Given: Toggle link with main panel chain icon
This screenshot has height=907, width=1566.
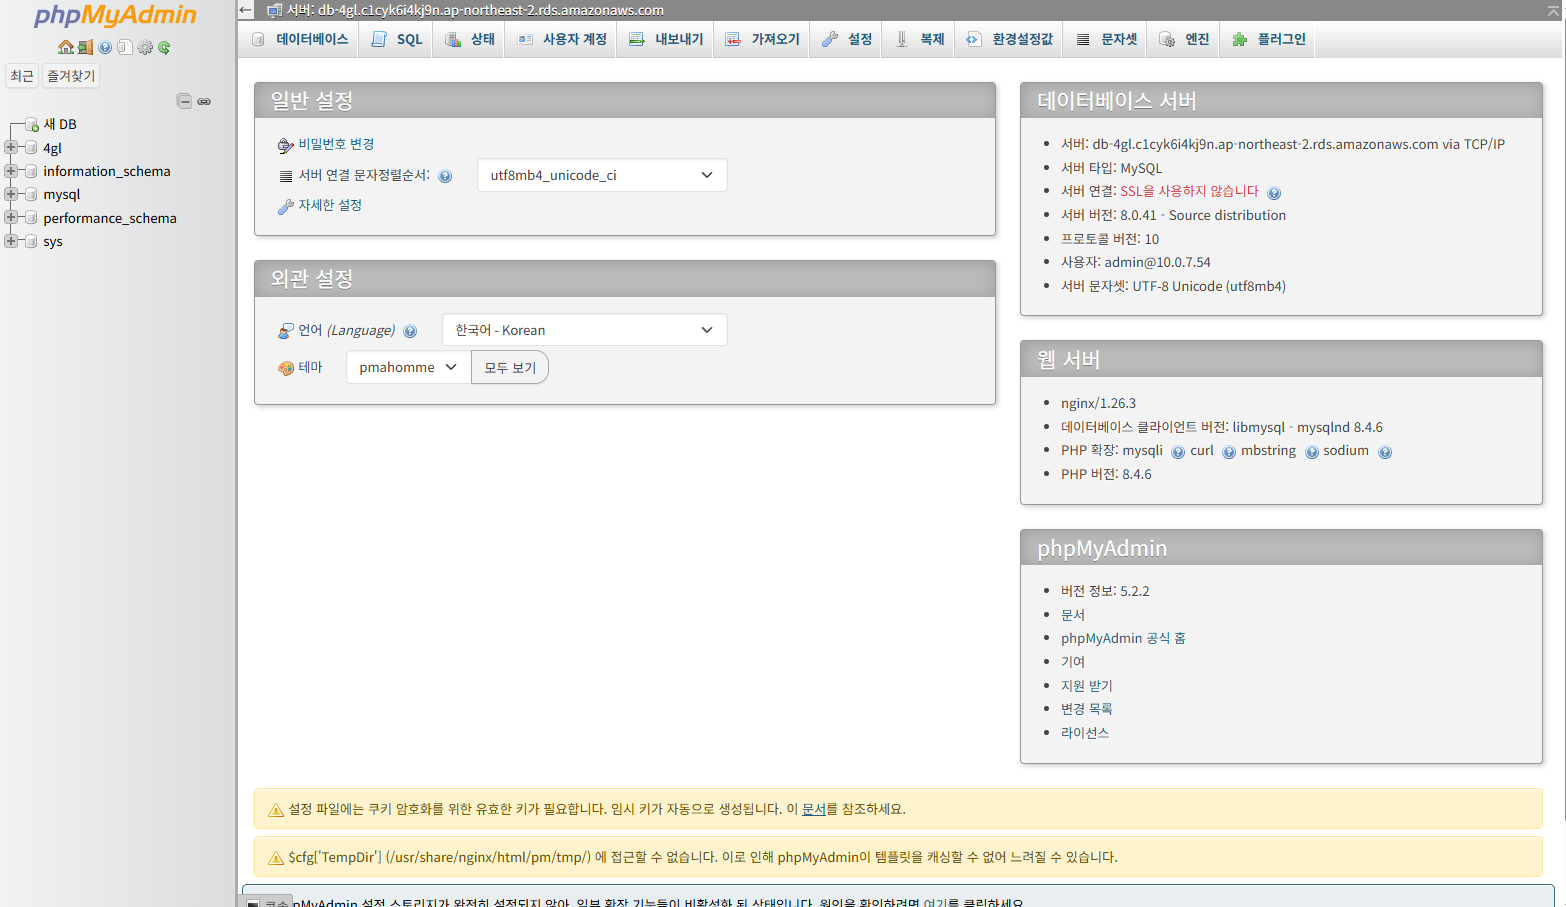Looking at the screenshot, I should click(204, 101).
